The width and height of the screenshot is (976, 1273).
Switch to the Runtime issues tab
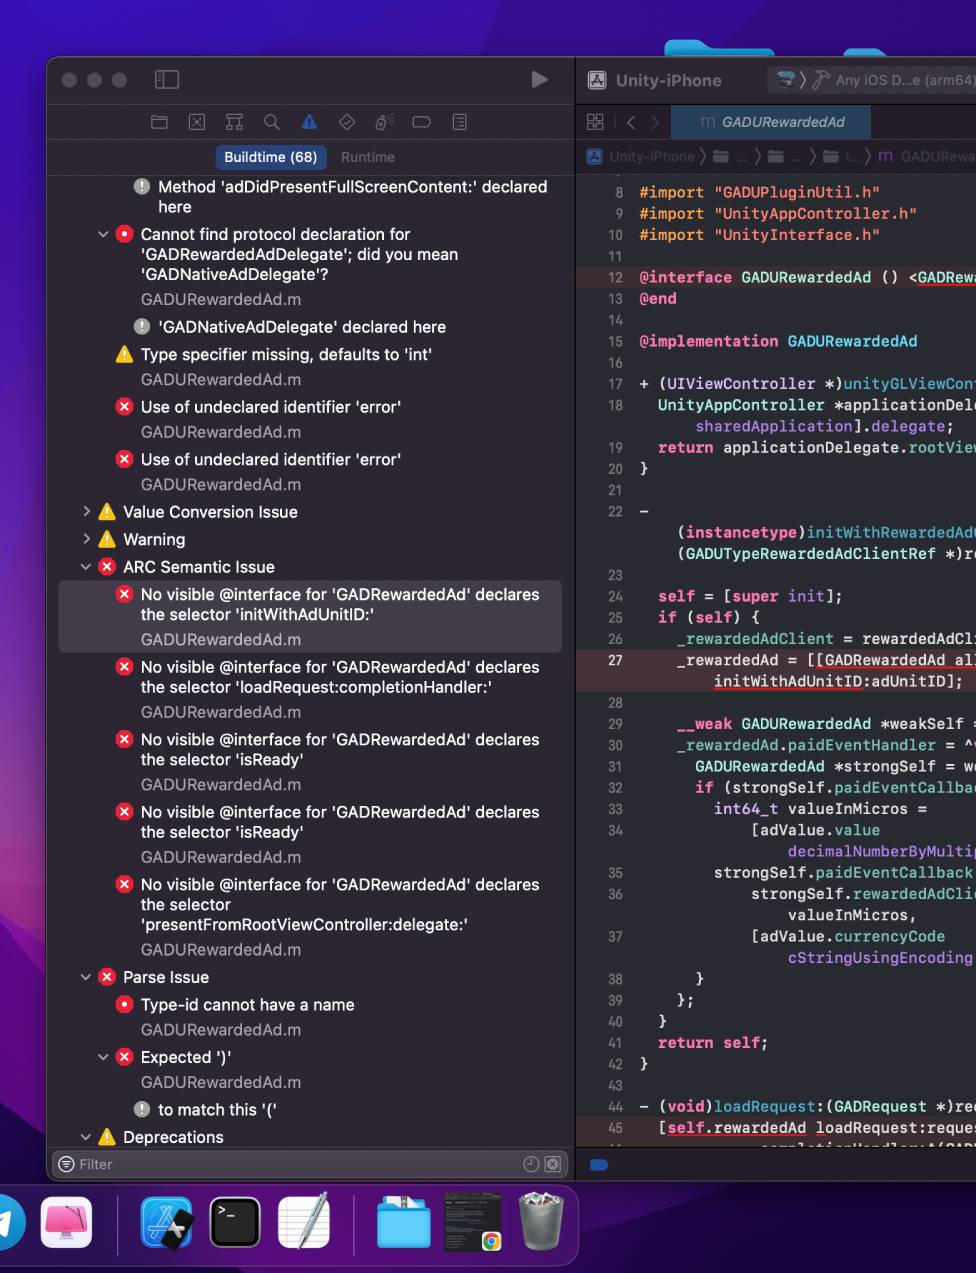pyautogui.click(x=367, y=157)
